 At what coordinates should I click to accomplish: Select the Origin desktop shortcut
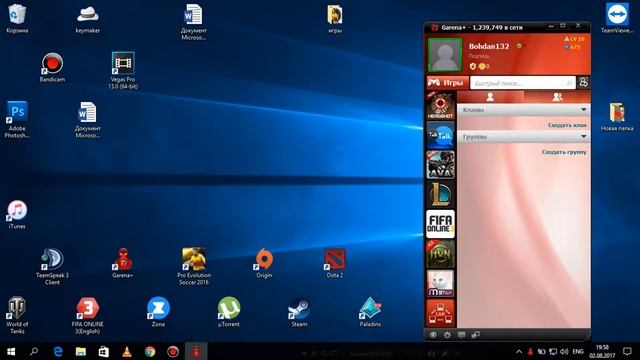click(x=264, y=263)
